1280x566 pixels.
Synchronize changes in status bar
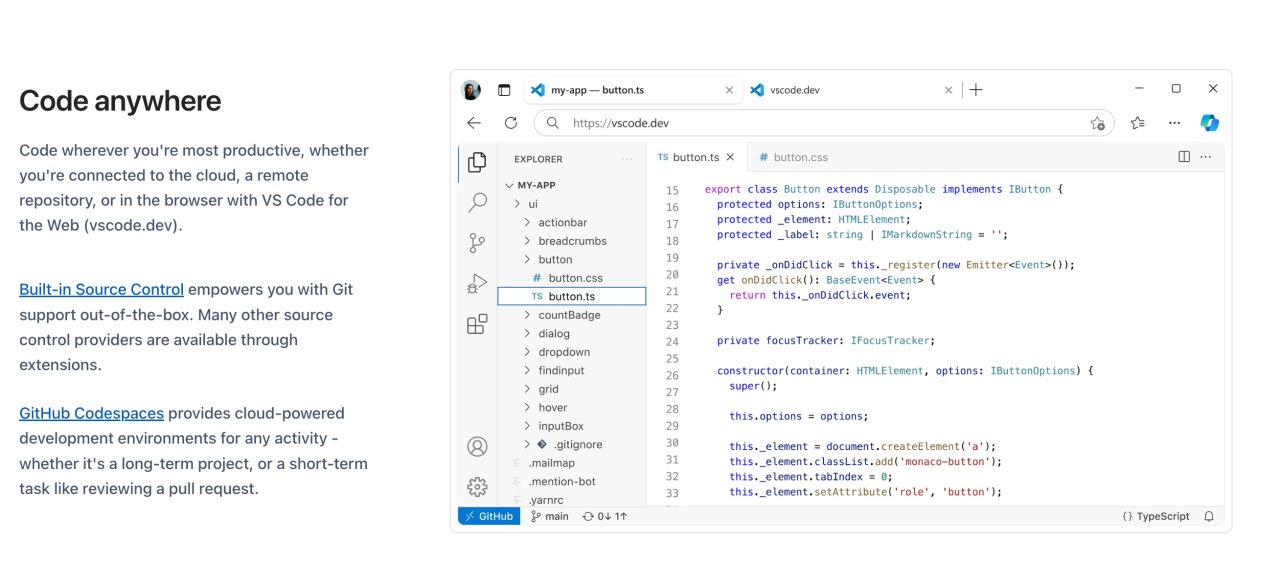pyautogui.click(x=603, y=516)
